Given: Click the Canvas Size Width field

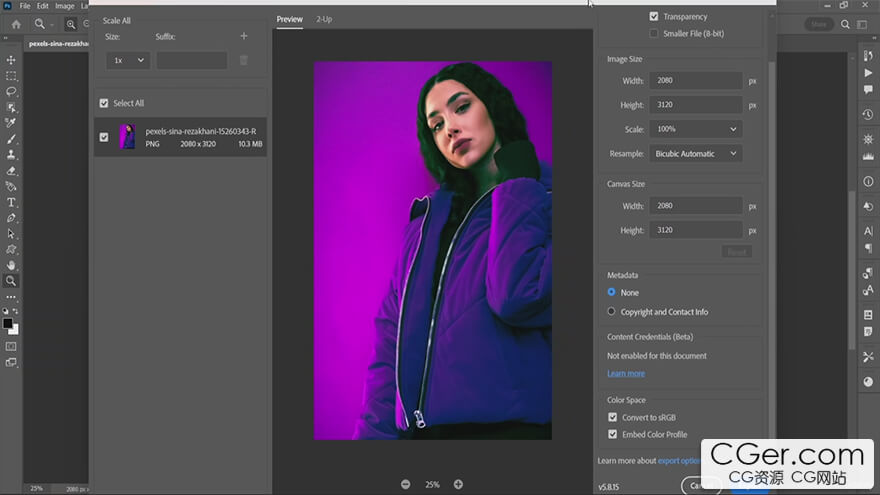Looking at the screenshot, I should coord(695,205).
